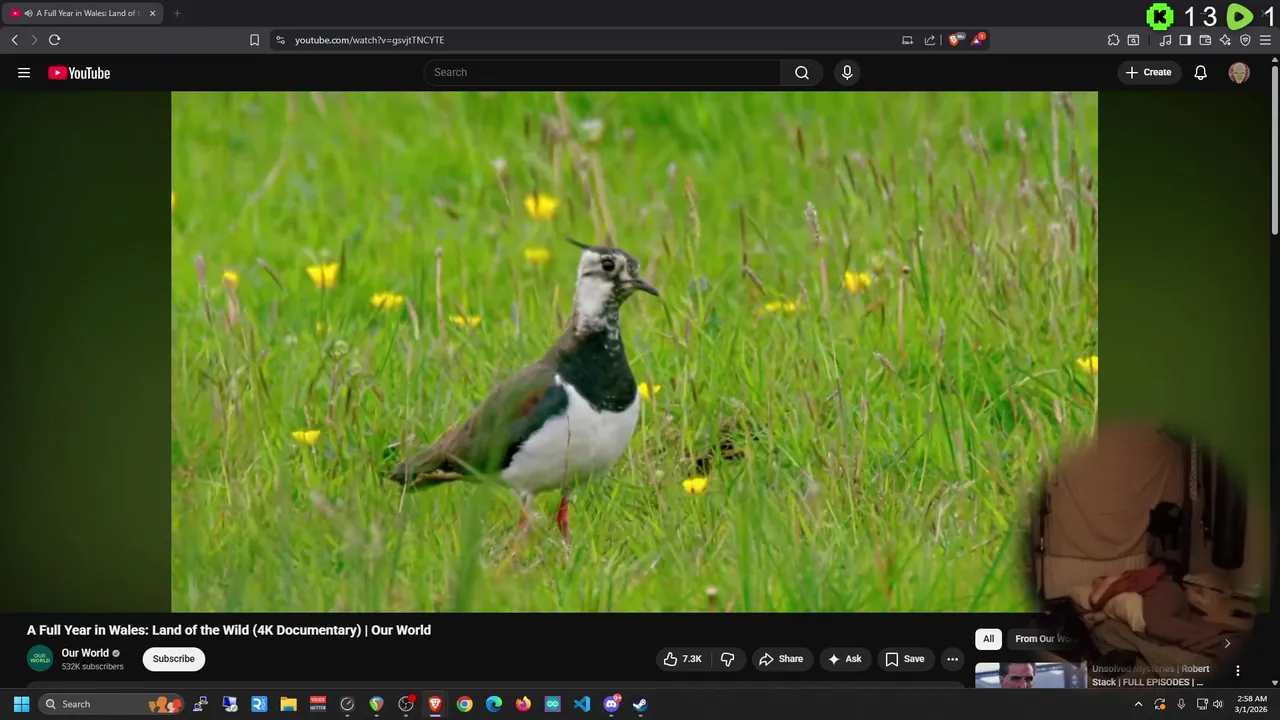The width and height of the screenshot is (1280, 720).
Task: Click the Share button
Action: 781,659
